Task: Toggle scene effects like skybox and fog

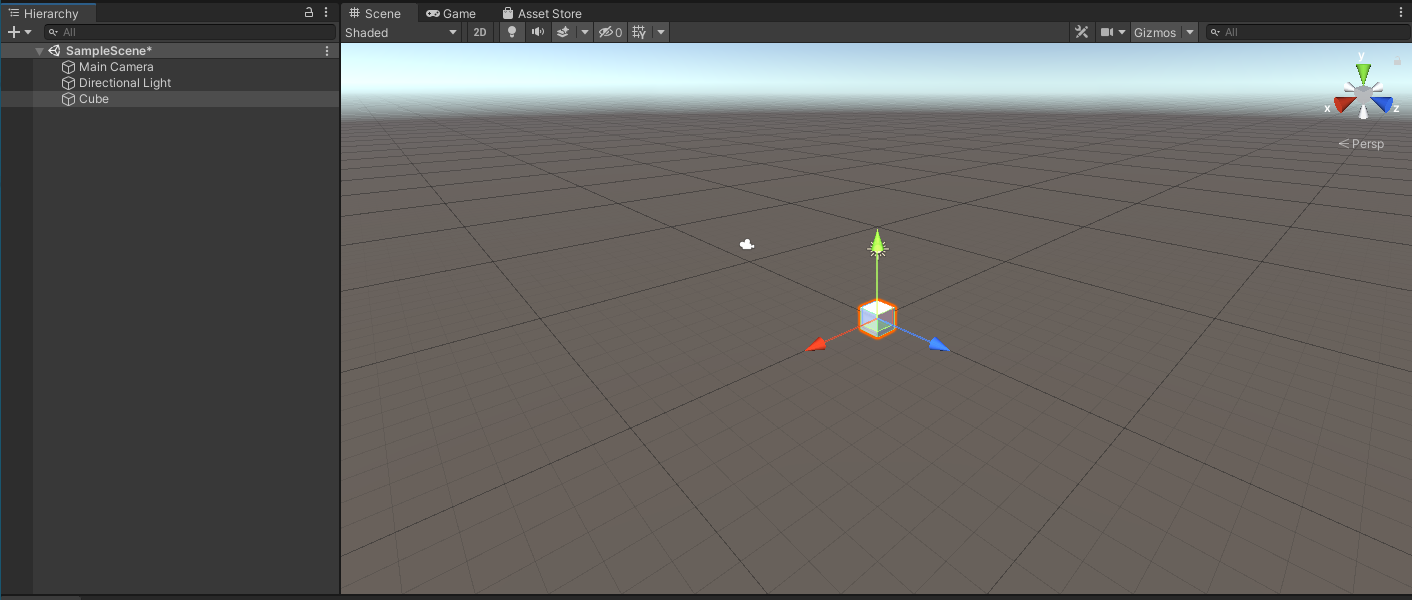Action: click(x=563, y=32)
